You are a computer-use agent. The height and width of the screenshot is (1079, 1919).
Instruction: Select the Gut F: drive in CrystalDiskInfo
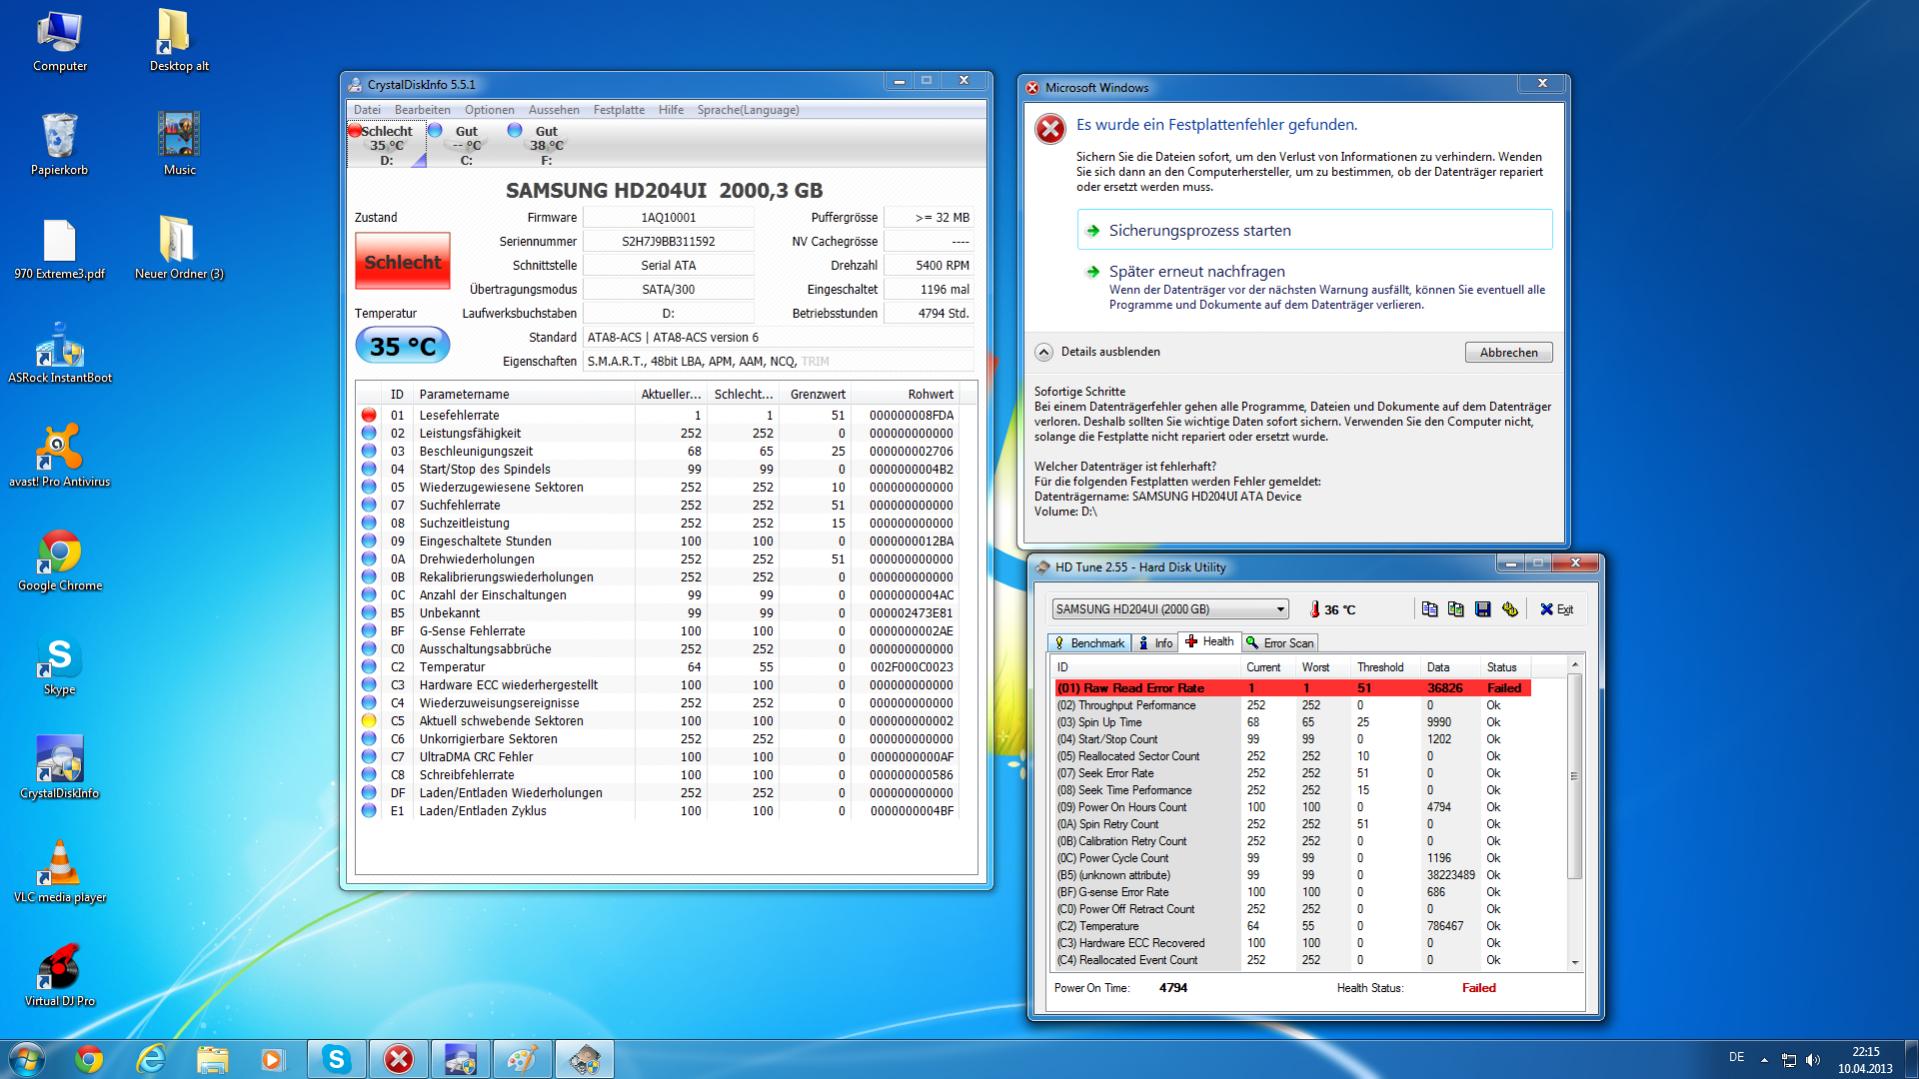[546, 145]
